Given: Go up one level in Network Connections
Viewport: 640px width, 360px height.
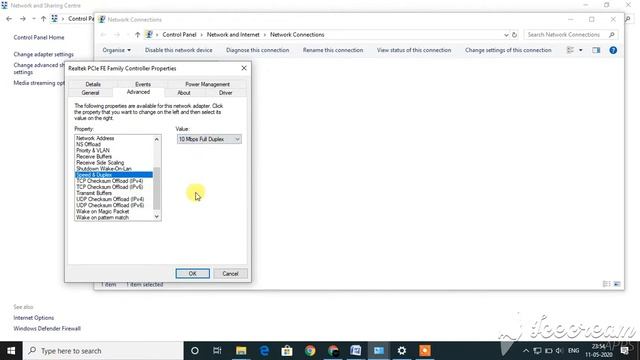Looking at the screenshot, I should click(x=137, y=35).
